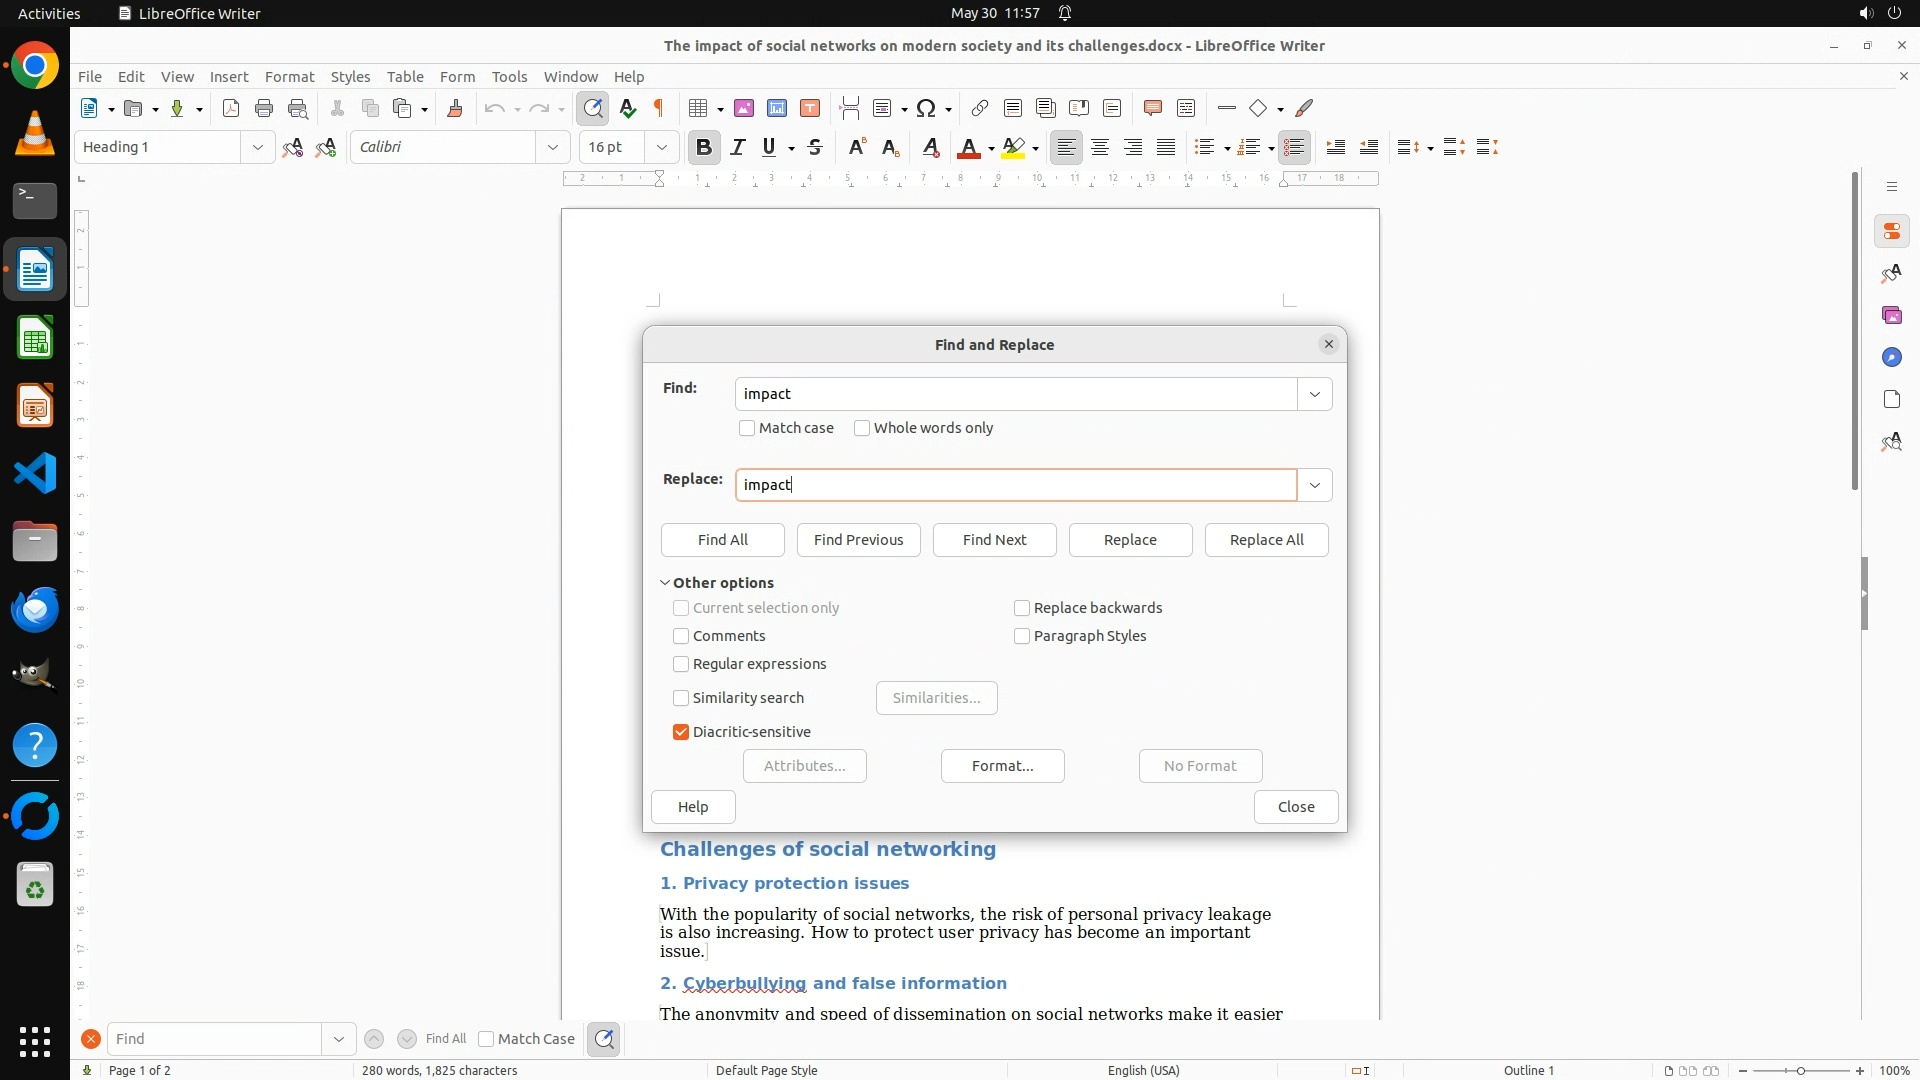
Task: Click the zoom slider in status bar
Action: 1801,1070
